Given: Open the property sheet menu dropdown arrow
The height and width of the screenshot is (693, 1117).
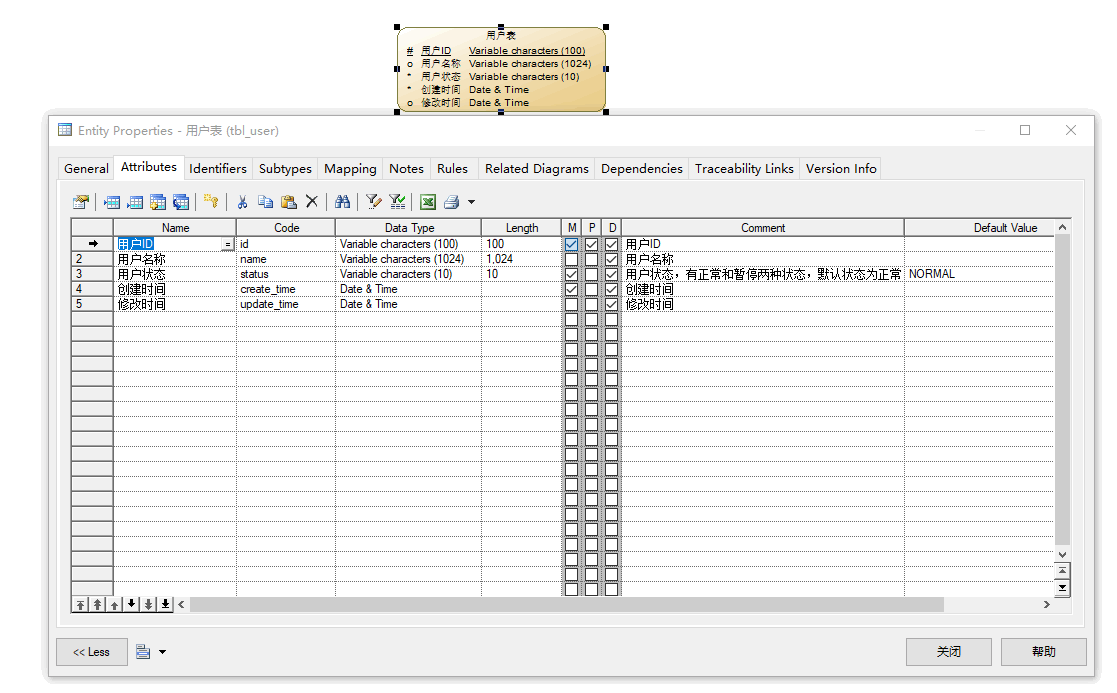Looking at the screenshot, I should click(x=162, y=652).
